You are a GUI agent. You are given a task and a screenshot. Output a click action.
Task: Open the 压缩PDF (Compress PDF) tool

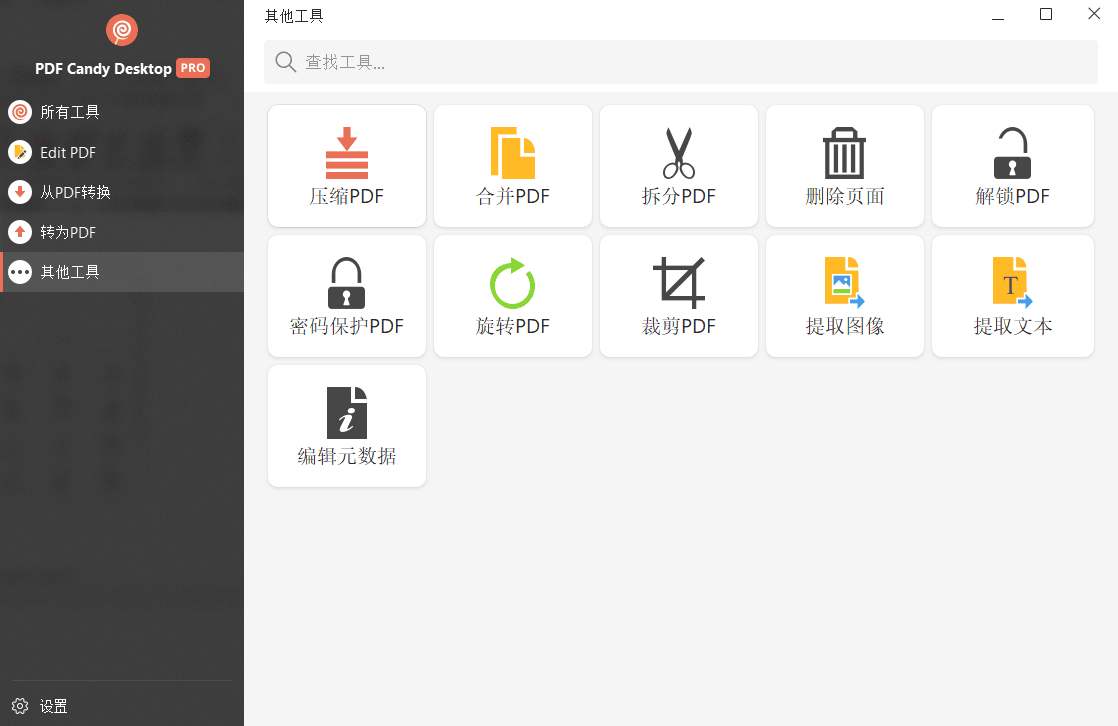346,165
